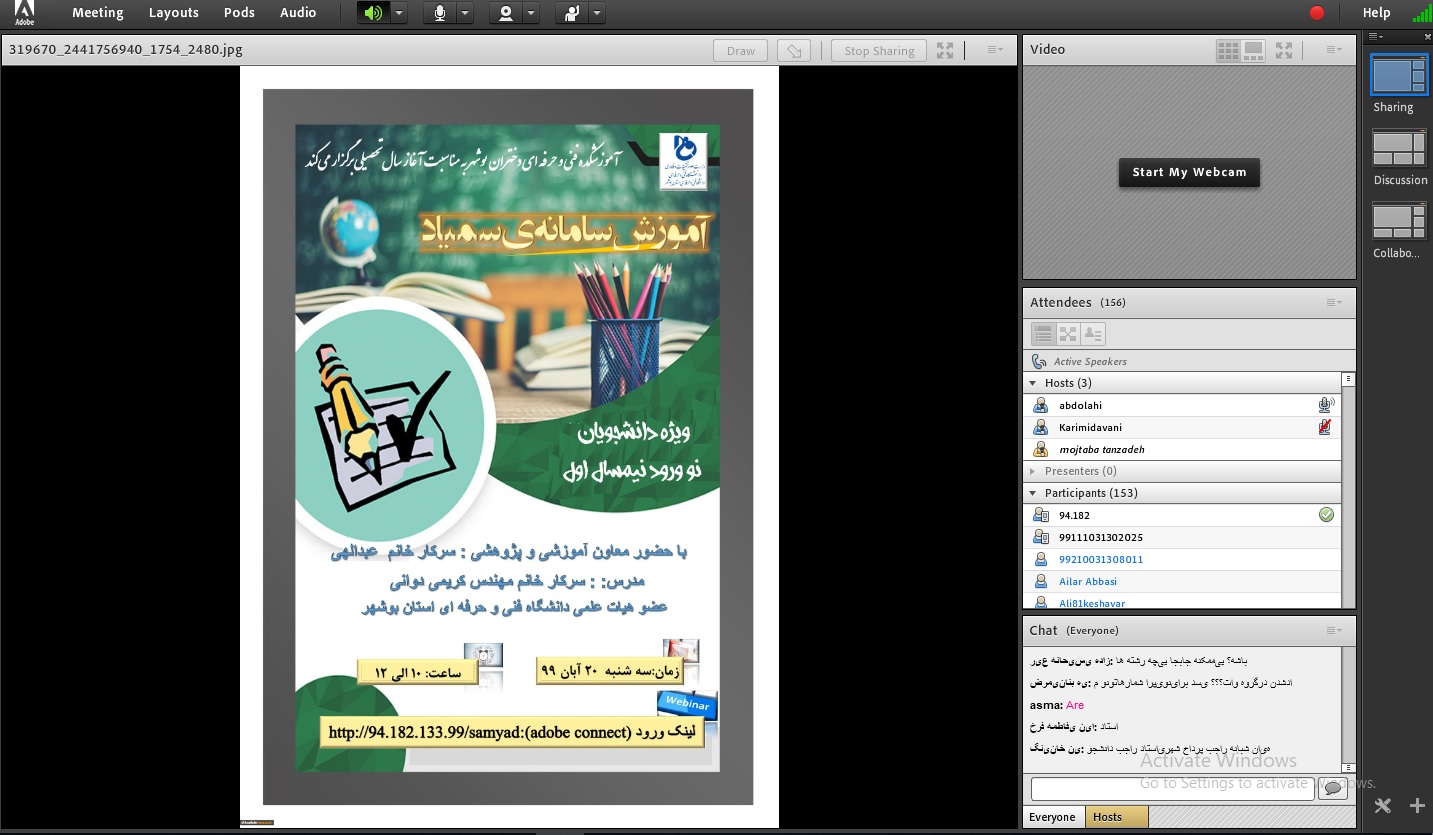Click the send chat message icon
This screenshot has width=1433, height=835.
pos(1332,789)
